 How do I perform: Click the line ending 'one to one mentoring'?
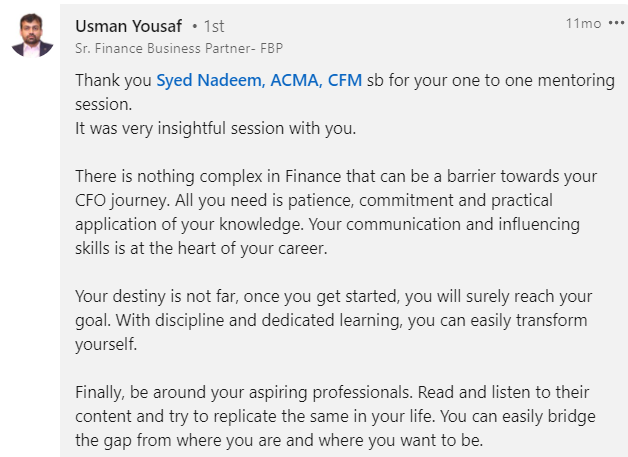[475, 79]
